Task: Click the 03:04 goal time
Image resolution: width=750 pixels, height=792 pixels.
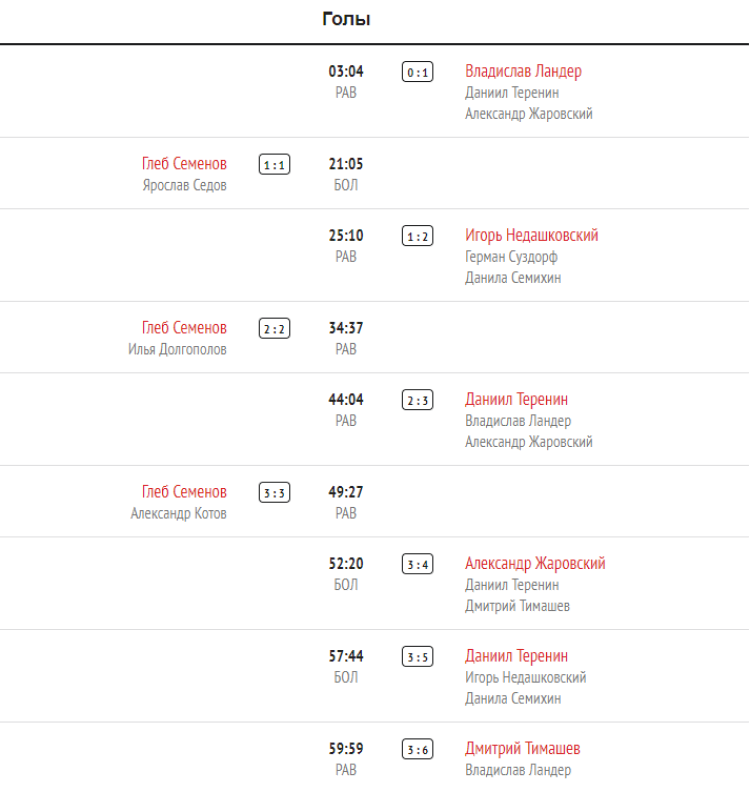Action: click(346, 71)
